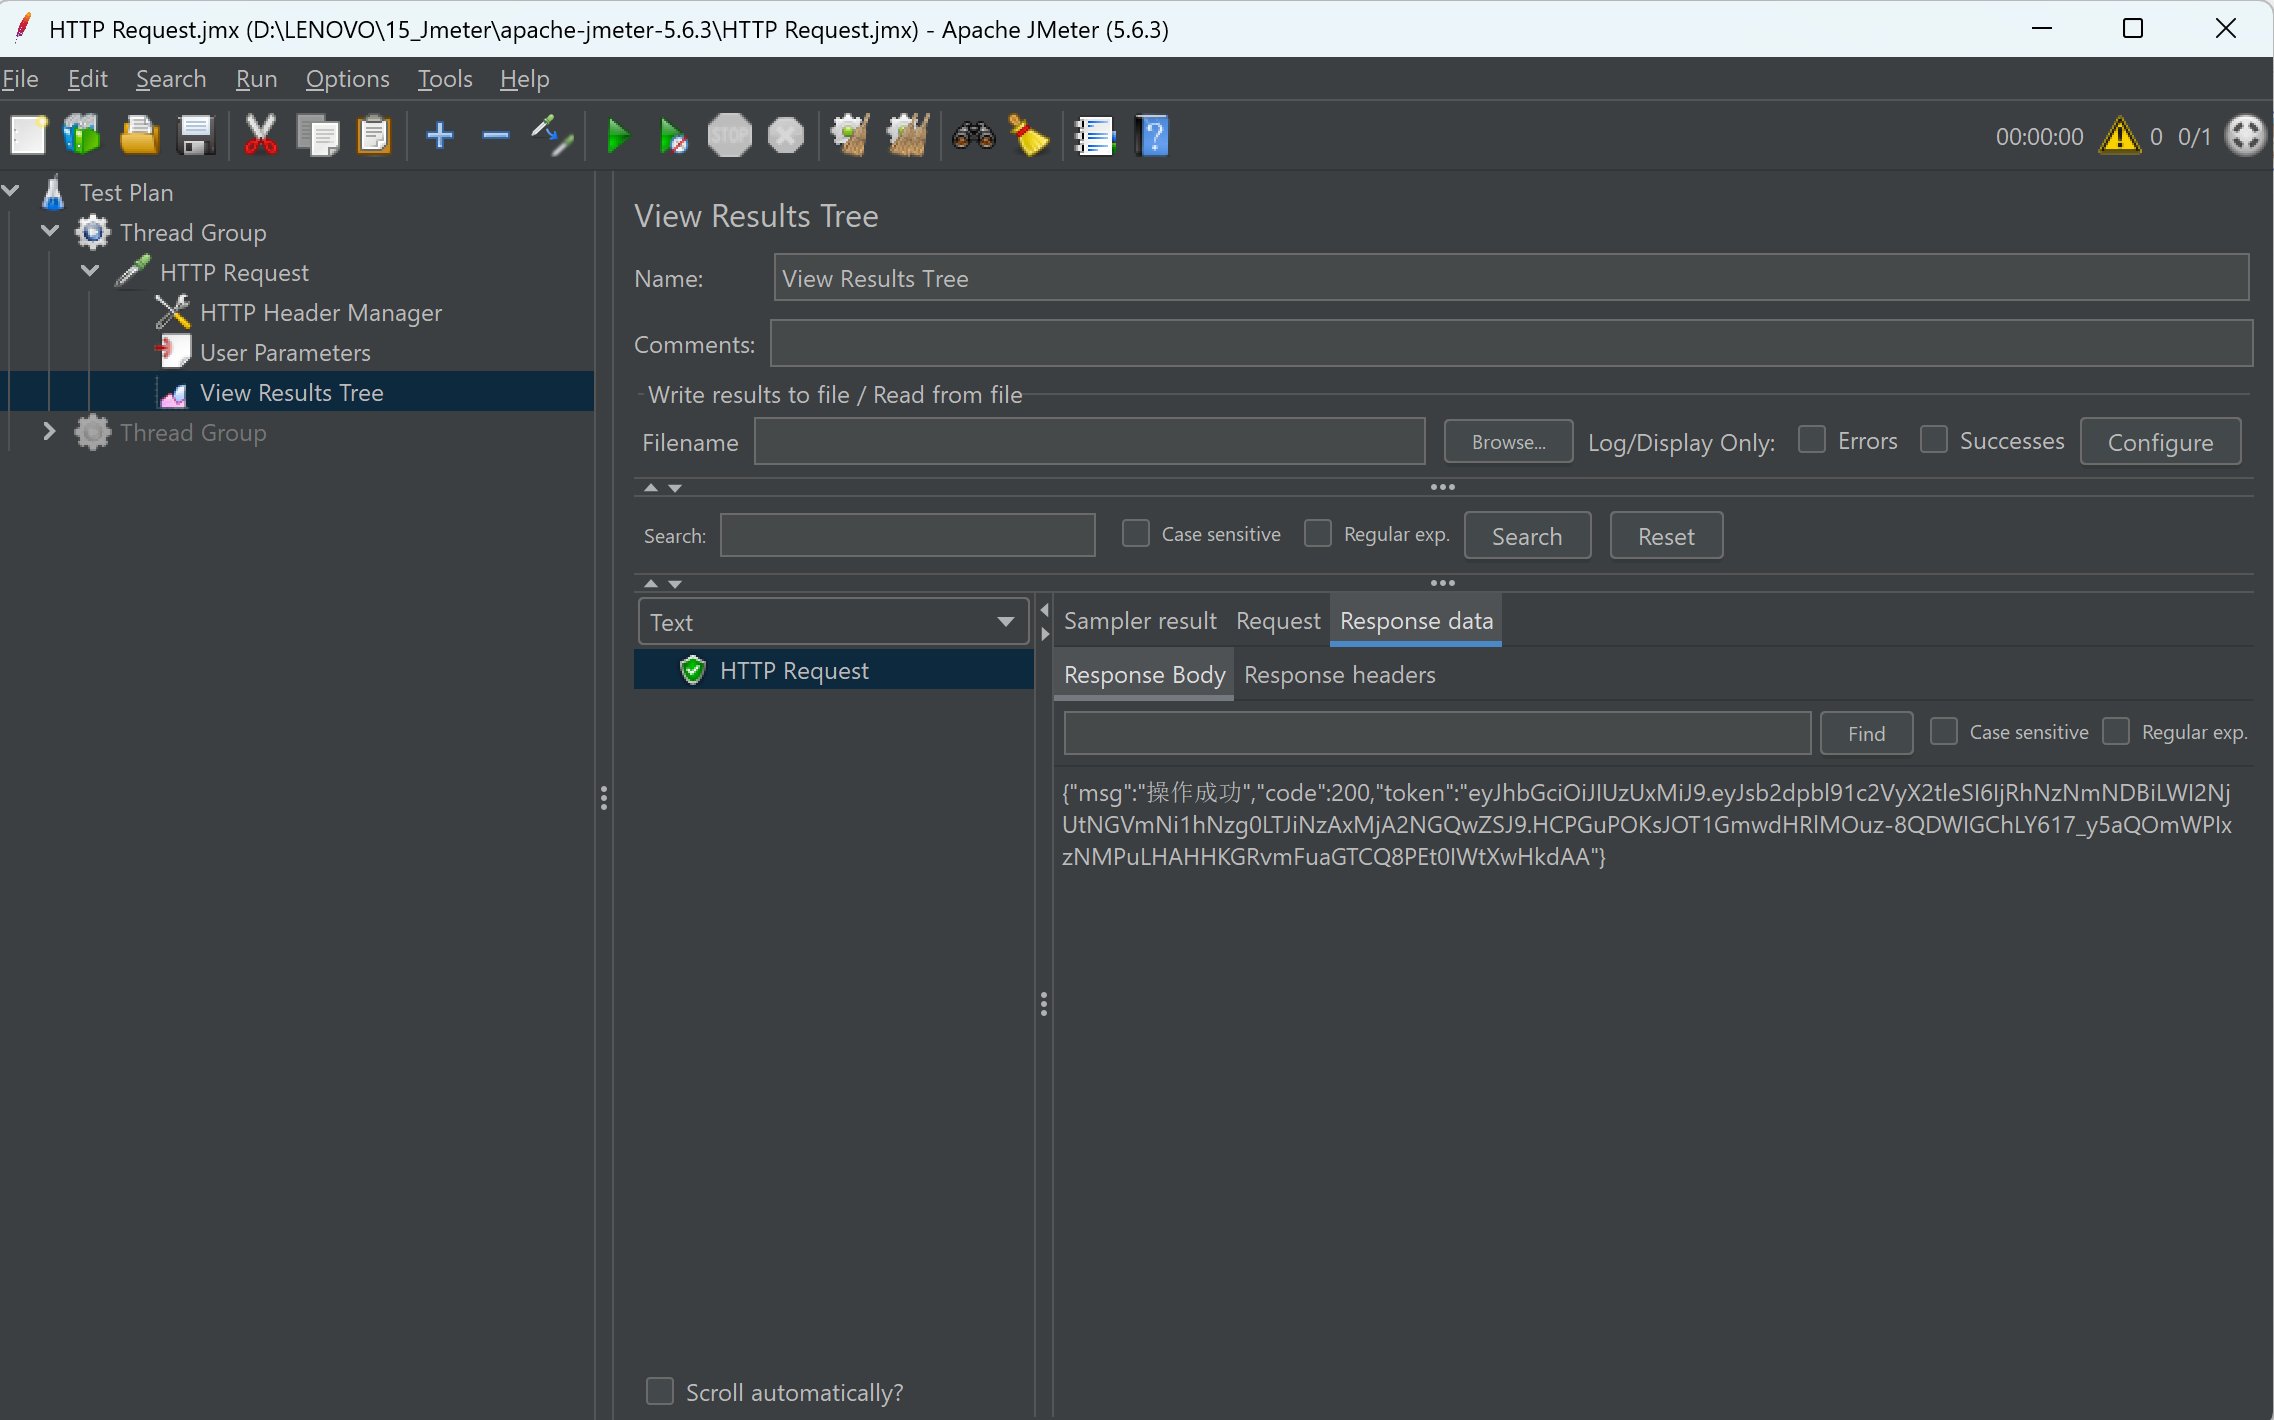Expand the disabled Thread Group arrow
Screen dimensions: 2274x1420
point(49,431)
